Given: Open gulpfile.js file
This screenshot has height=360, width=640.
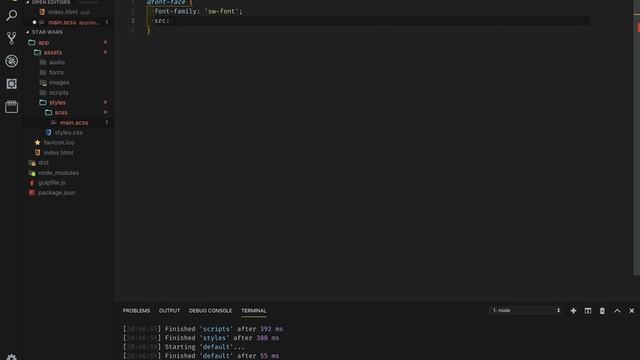Looking at the screenshot, I should pyautogui.click(x=51, y=183).
